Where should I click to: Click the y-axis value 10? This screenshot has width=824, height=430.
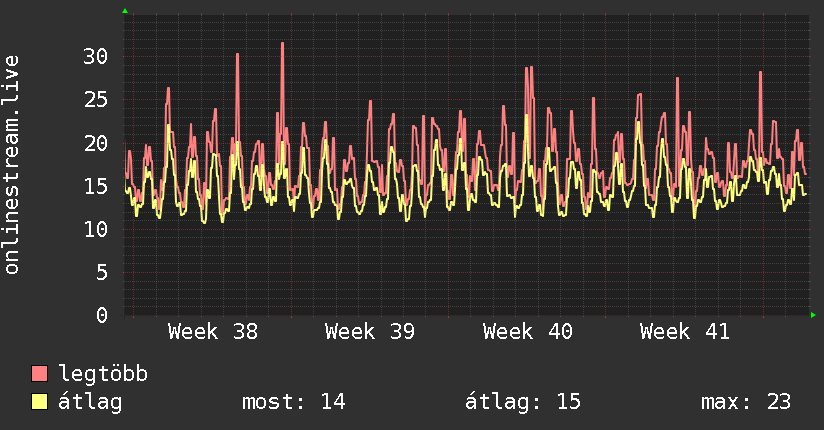tap(96, 229)
